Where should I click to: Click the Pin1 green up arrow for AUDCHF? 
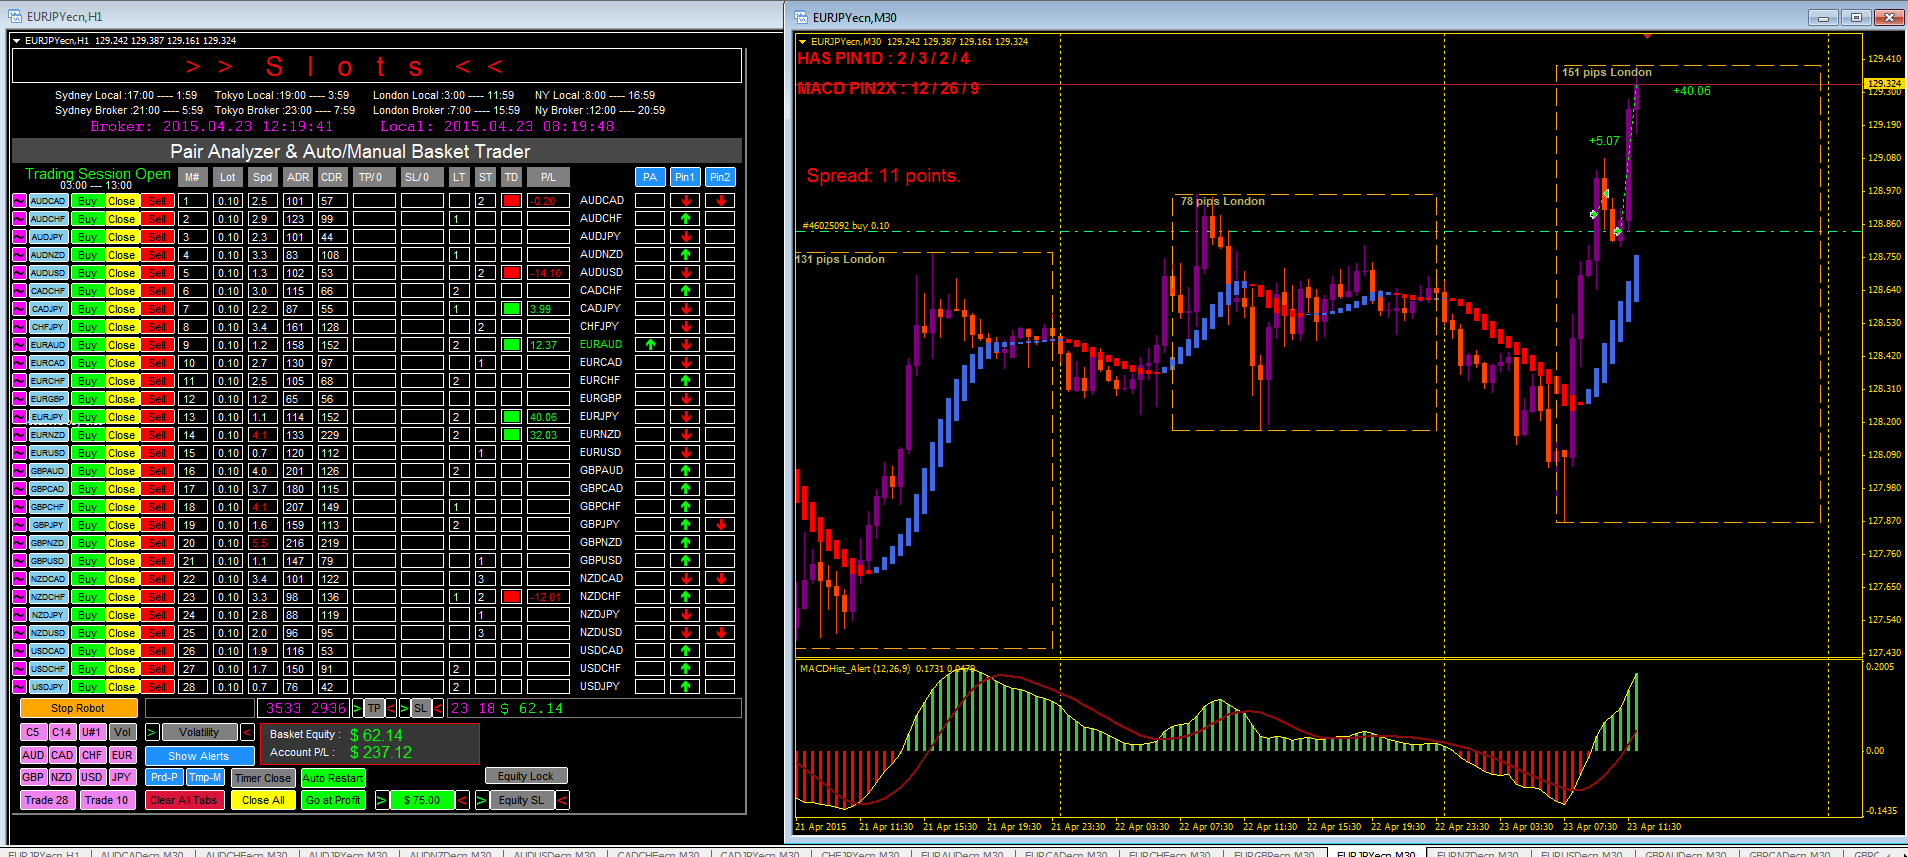[x=685, y=219]
